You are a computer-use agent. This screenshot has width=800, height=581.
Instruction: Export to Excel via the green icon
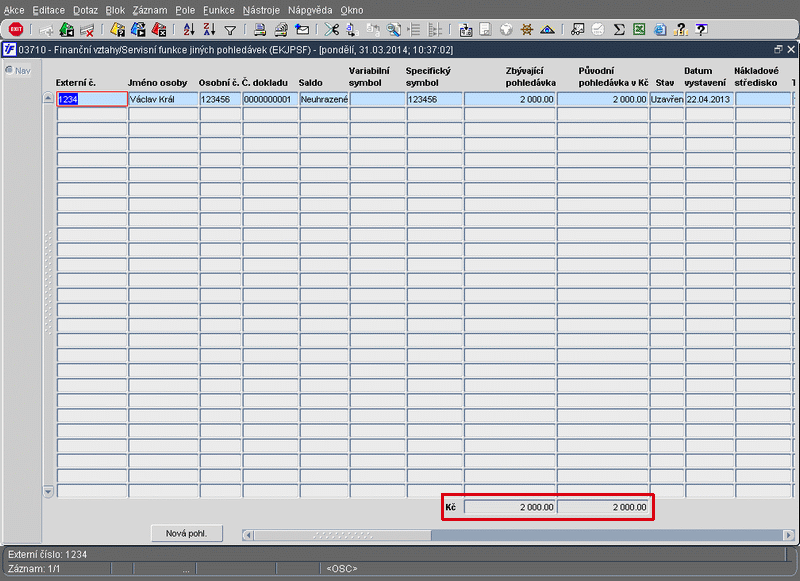pos(639,30)
